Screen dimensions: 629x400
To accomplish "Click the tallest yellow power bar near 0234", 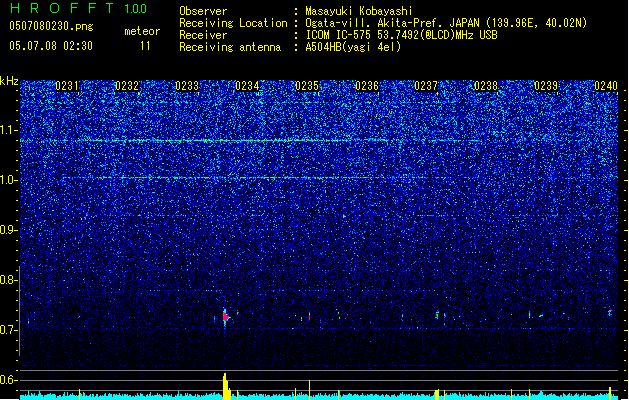I will coord(225,386).
